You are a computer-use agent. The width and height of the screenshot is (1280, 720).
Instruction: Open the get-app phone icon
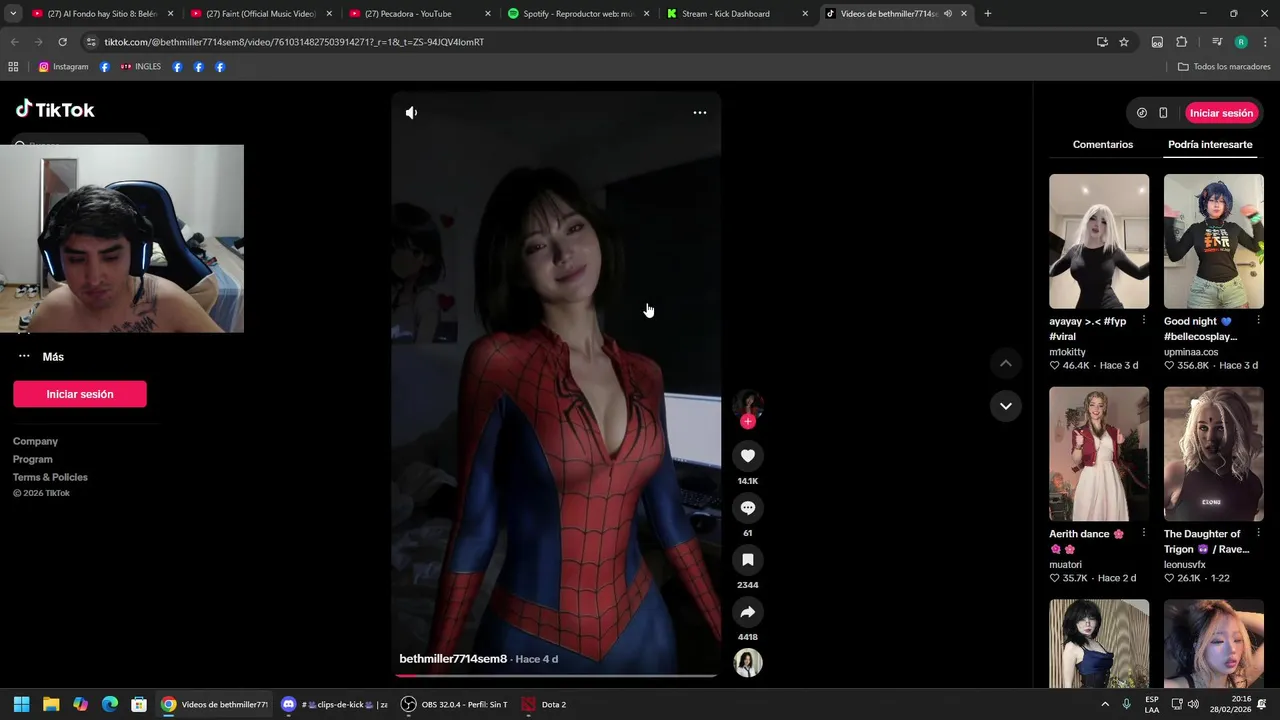click(x=1163, y=113)
